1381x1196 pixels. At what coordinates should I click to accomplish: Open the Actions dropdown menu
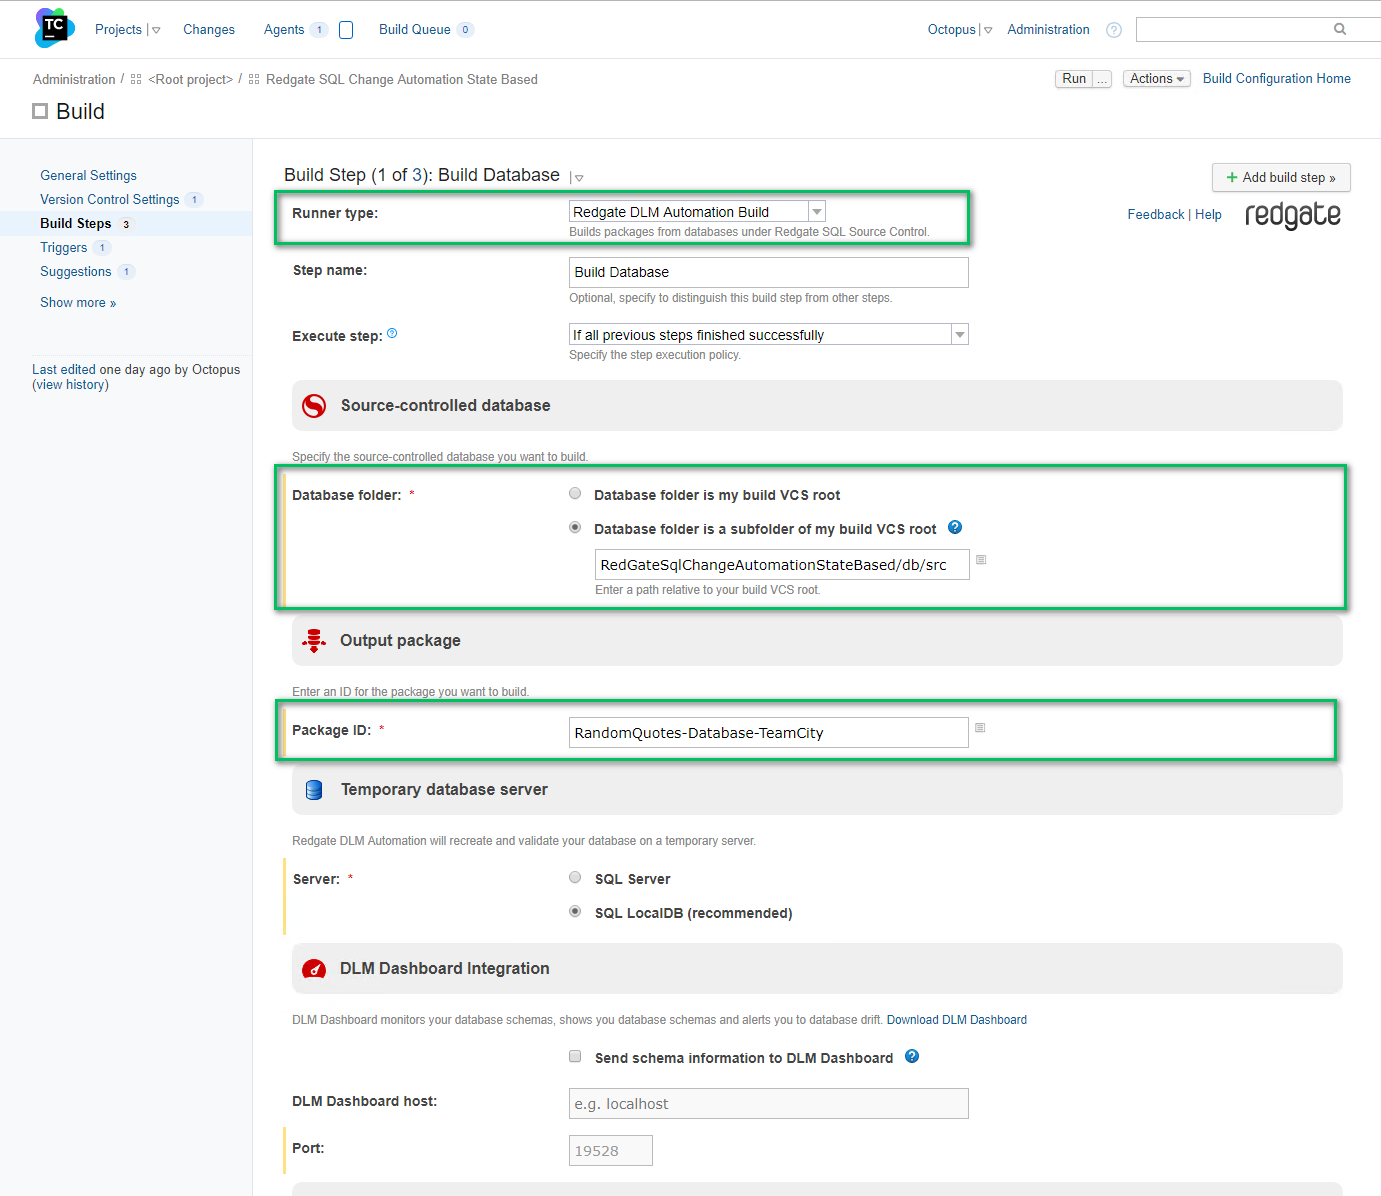(1156, 79)
